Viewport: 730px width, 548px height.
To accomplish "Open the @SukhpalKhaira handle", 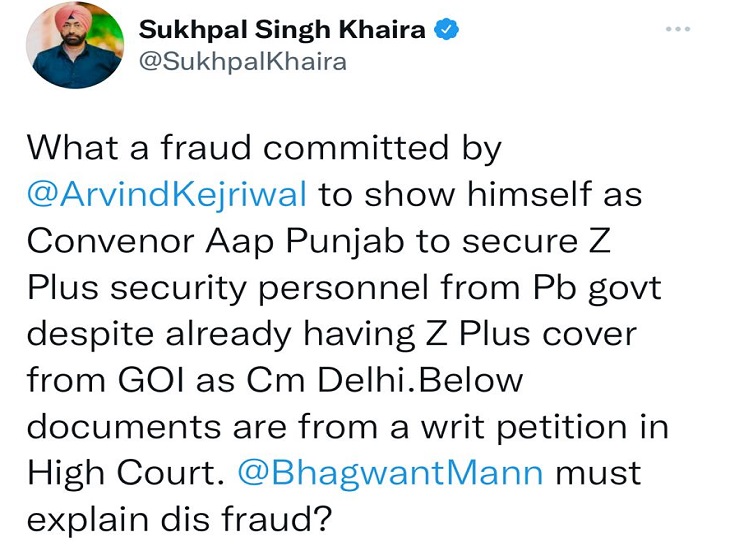I will pos(242,62).
